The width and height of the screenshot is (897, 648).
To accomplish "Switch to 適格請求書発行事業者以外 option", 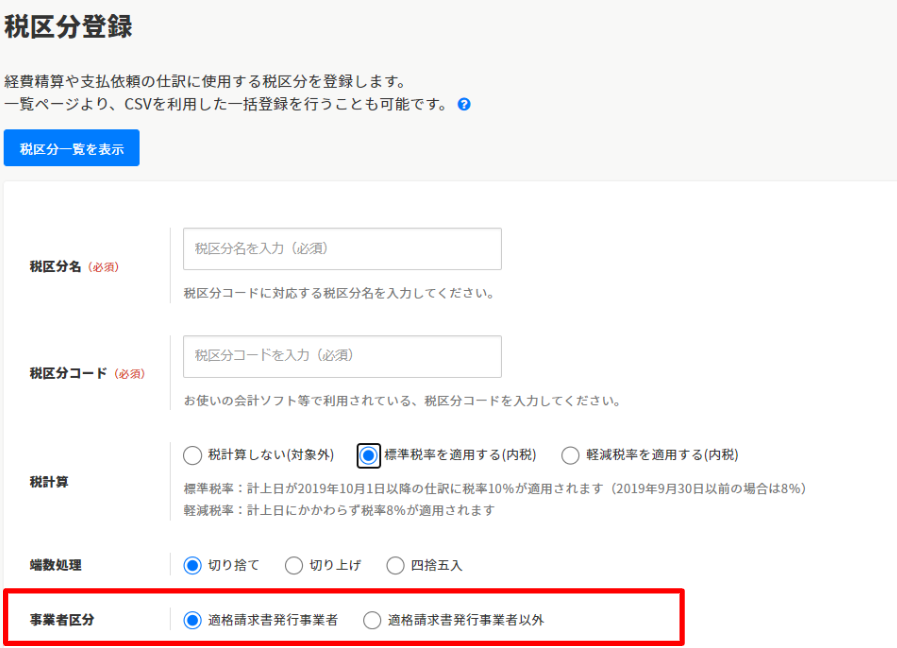I will click(x=372, y=621).
